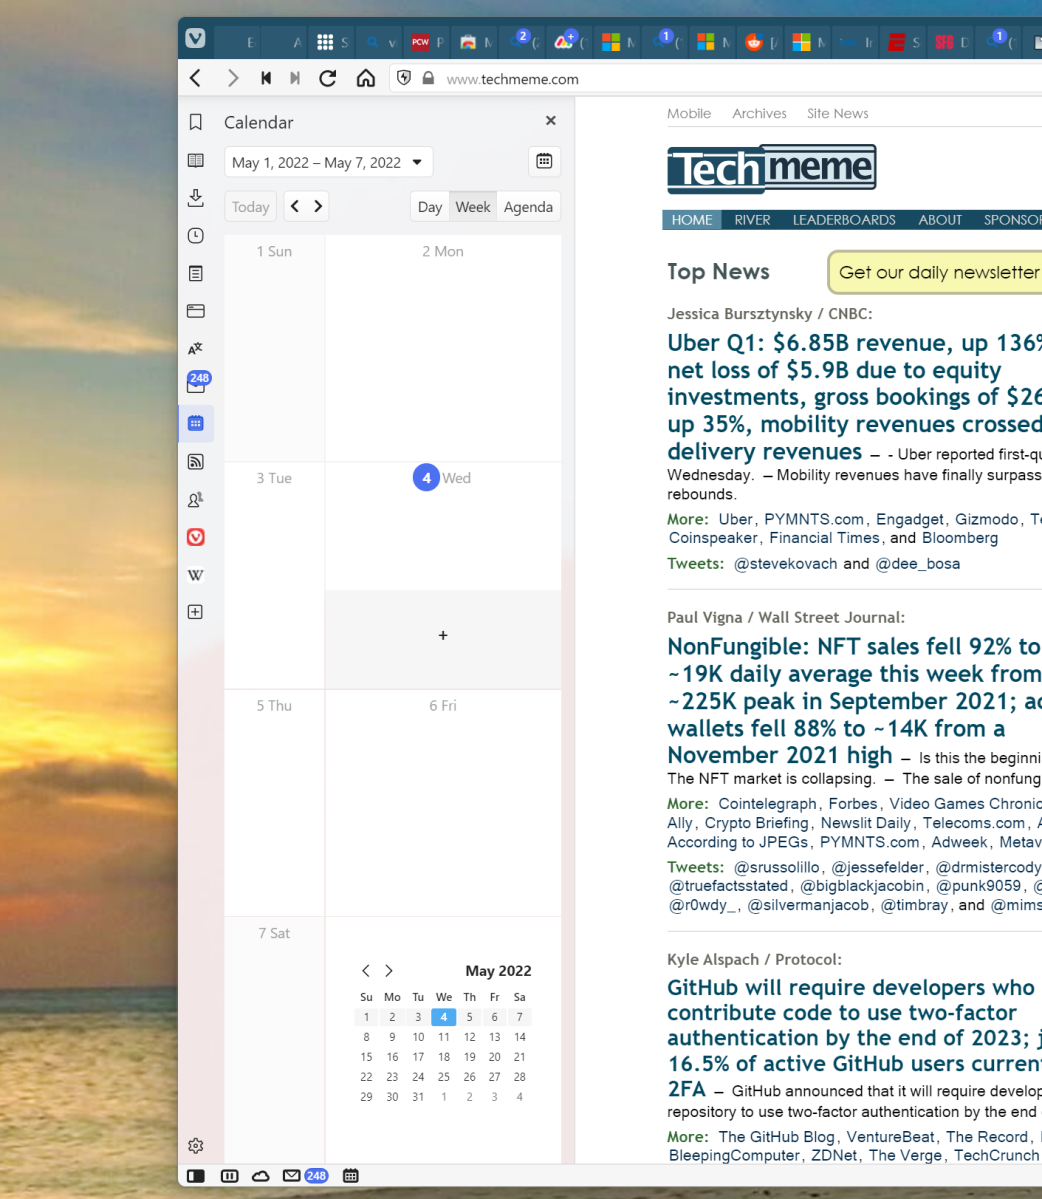
Task: Open the Feeds panel
Action: pyautogui.click(x=196, y=461)
